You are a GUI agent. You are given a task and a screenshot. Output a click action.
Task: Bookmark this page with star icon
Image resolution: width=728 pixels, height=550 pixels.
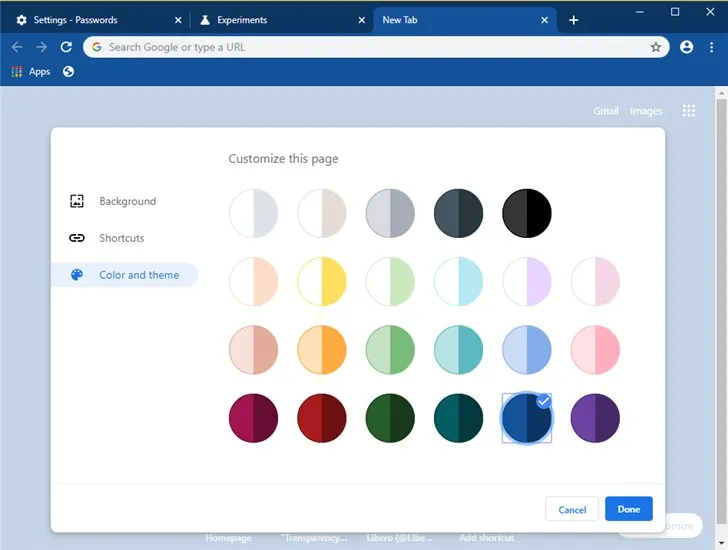click(x=656, y=47)
